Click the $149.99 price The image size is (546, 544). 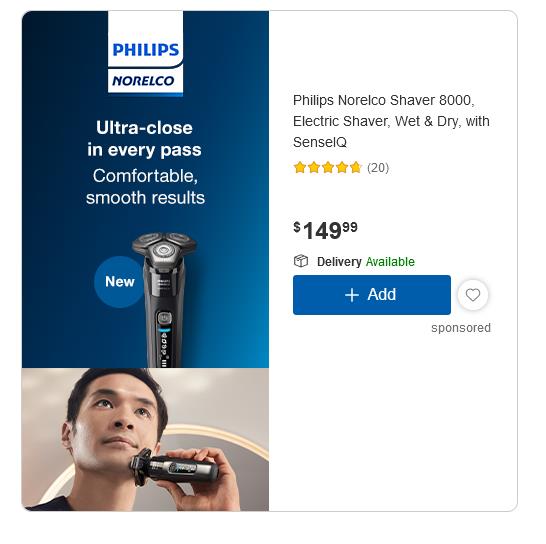pyautogui.click(x=325, y=230)
